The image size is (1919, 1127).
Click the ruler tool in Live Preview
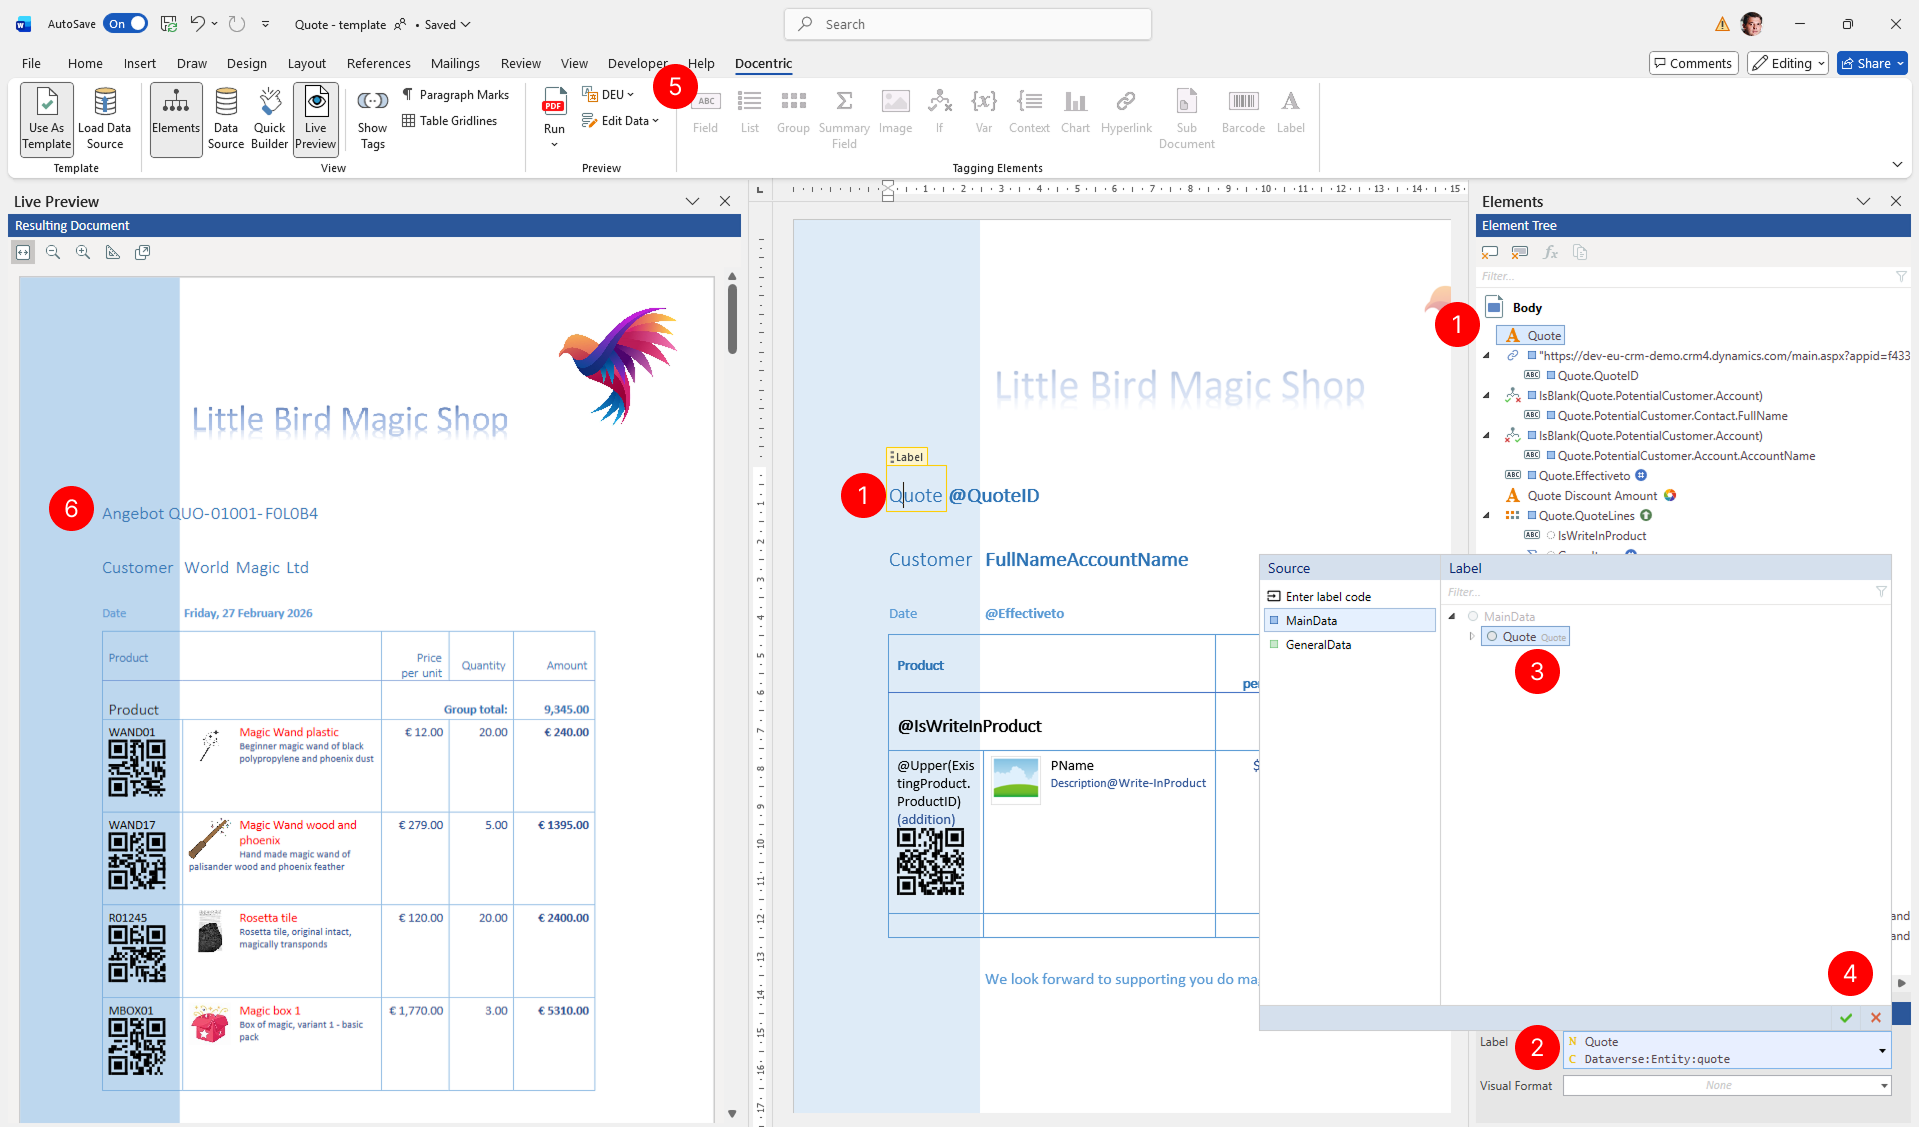pos(113,253)
